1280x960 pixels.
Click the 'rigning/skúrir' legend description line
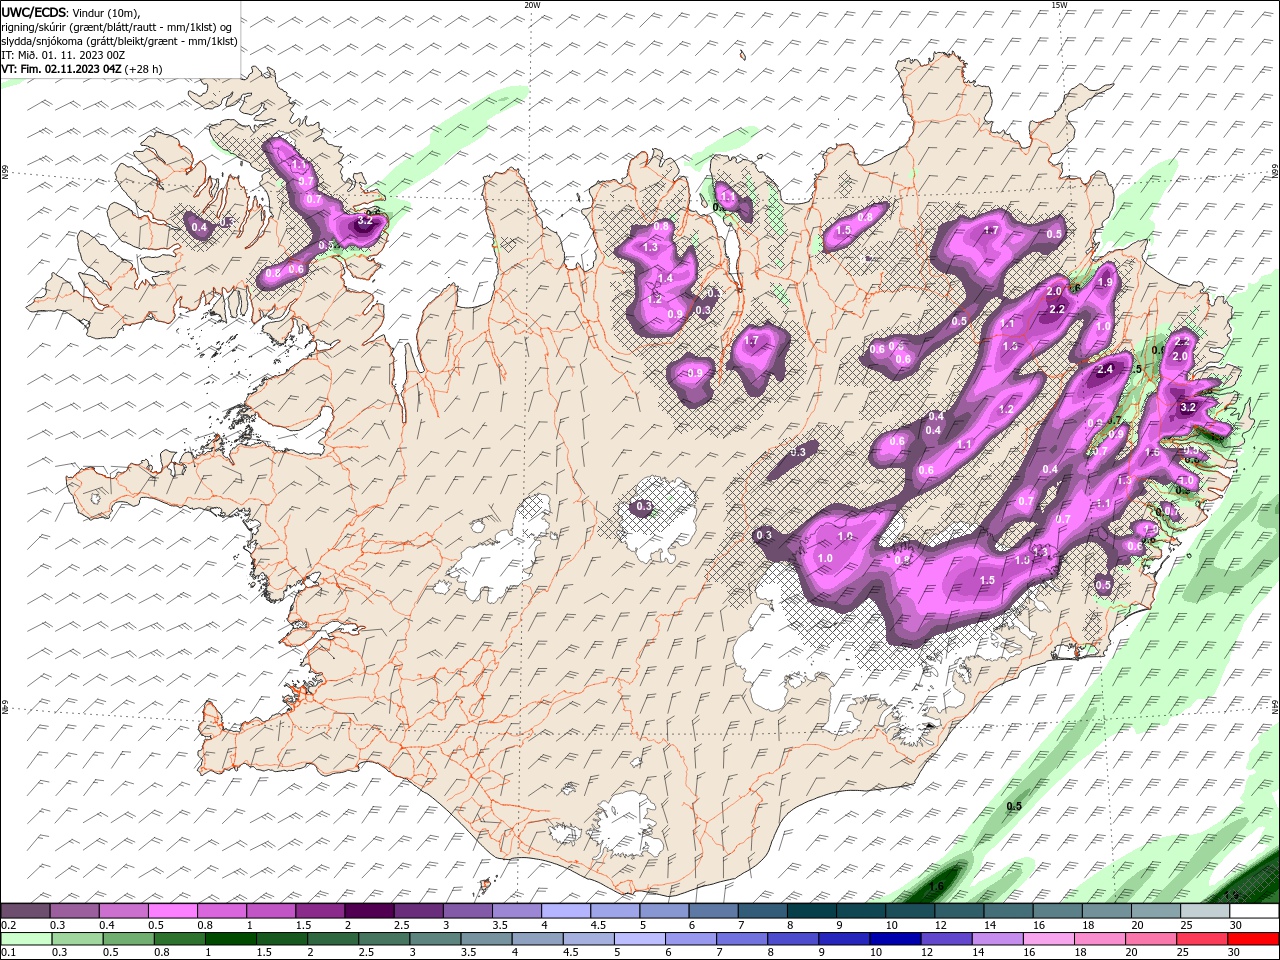(117, 26)
